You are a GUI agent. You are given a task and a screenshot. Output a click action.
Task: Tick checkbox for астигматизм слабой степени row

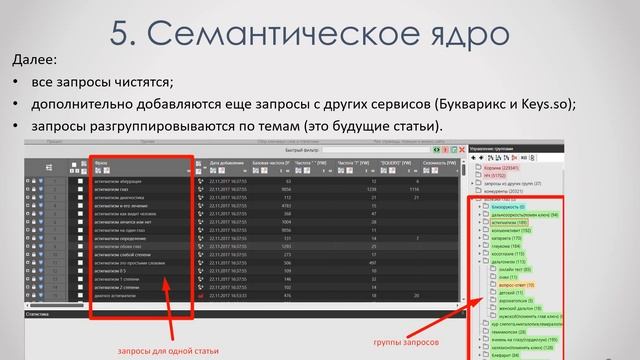[80, 255]
